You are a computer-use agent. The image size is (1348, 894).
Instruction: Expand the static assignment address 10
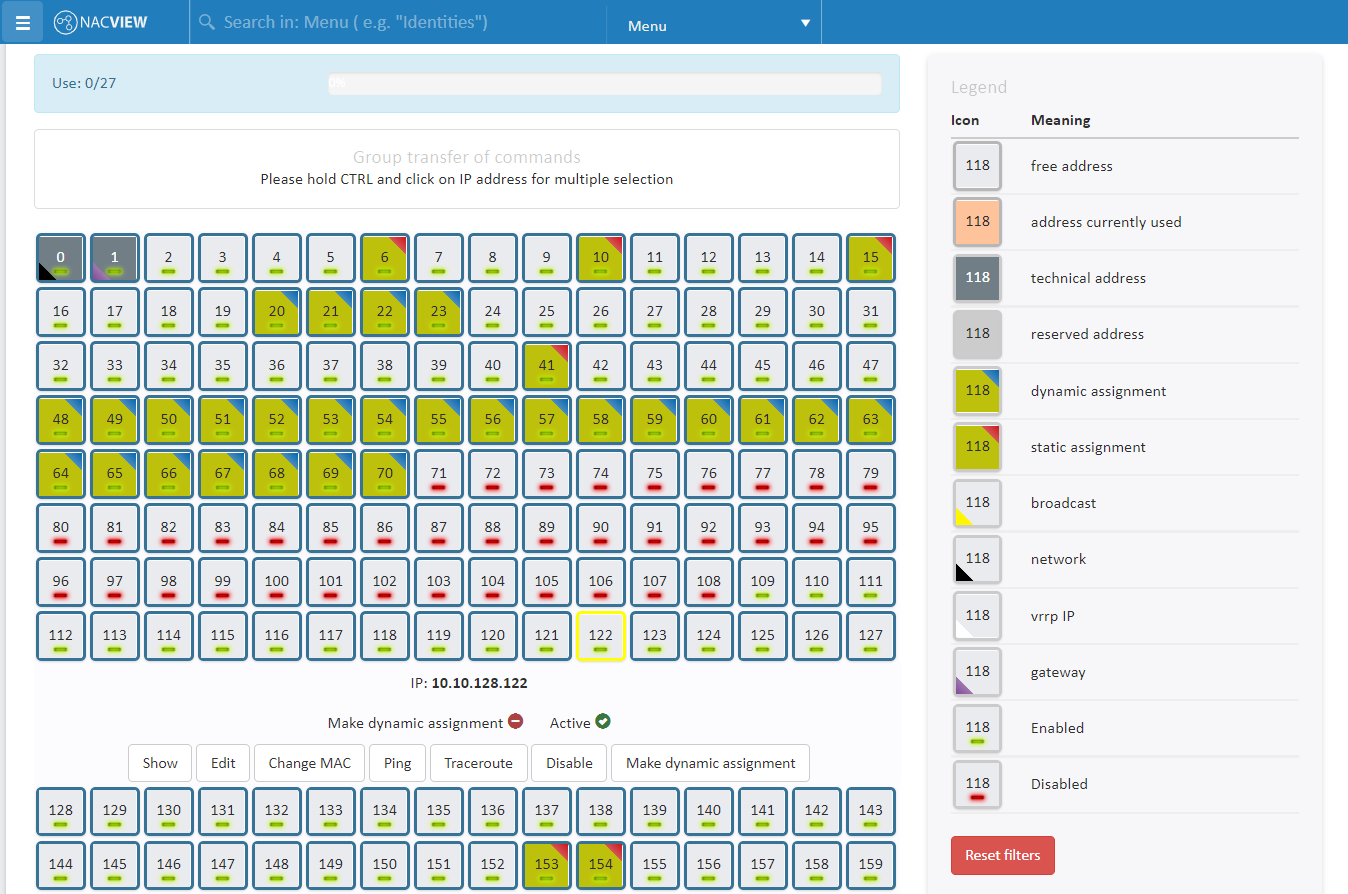[x=601, y=258]
